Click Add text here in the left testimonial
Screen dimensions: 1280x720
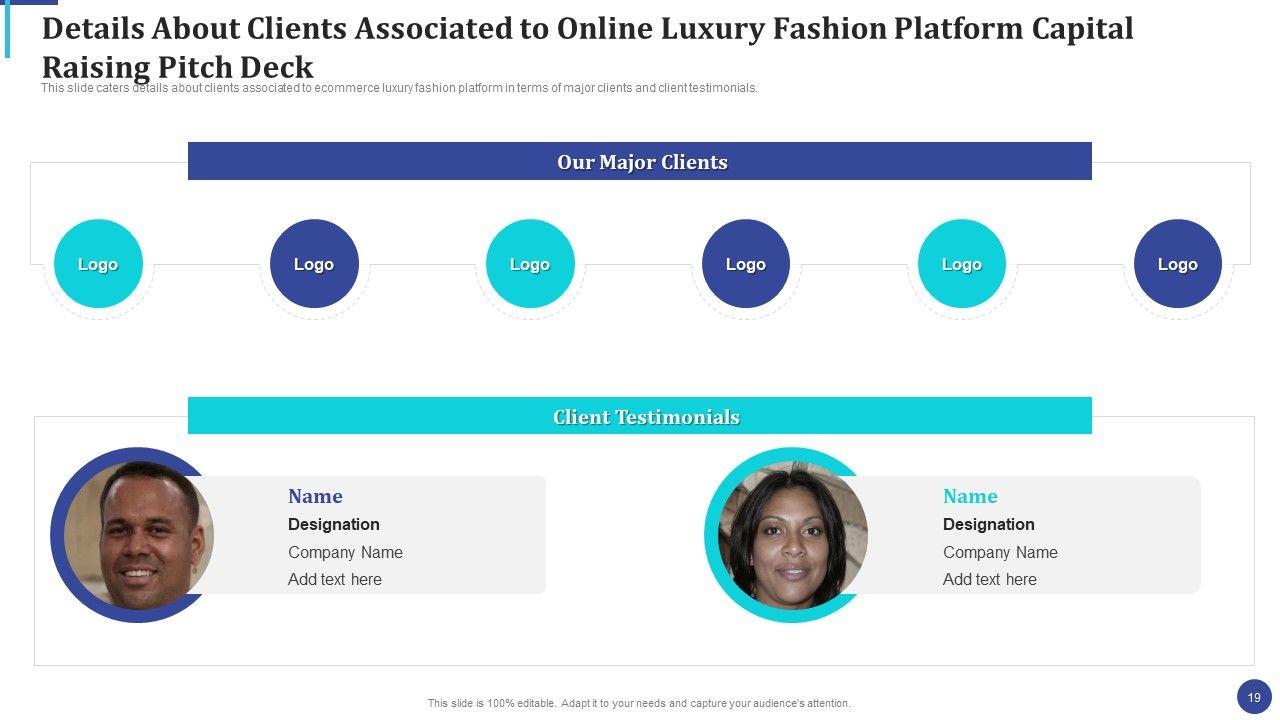335,579
